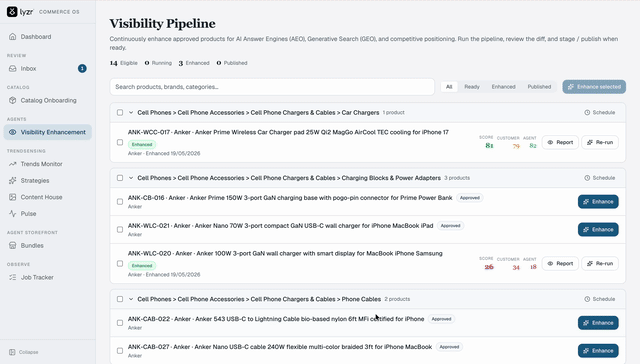Click the '0 Running' counter
640x364 pixels.
click(x=158, y=63)
